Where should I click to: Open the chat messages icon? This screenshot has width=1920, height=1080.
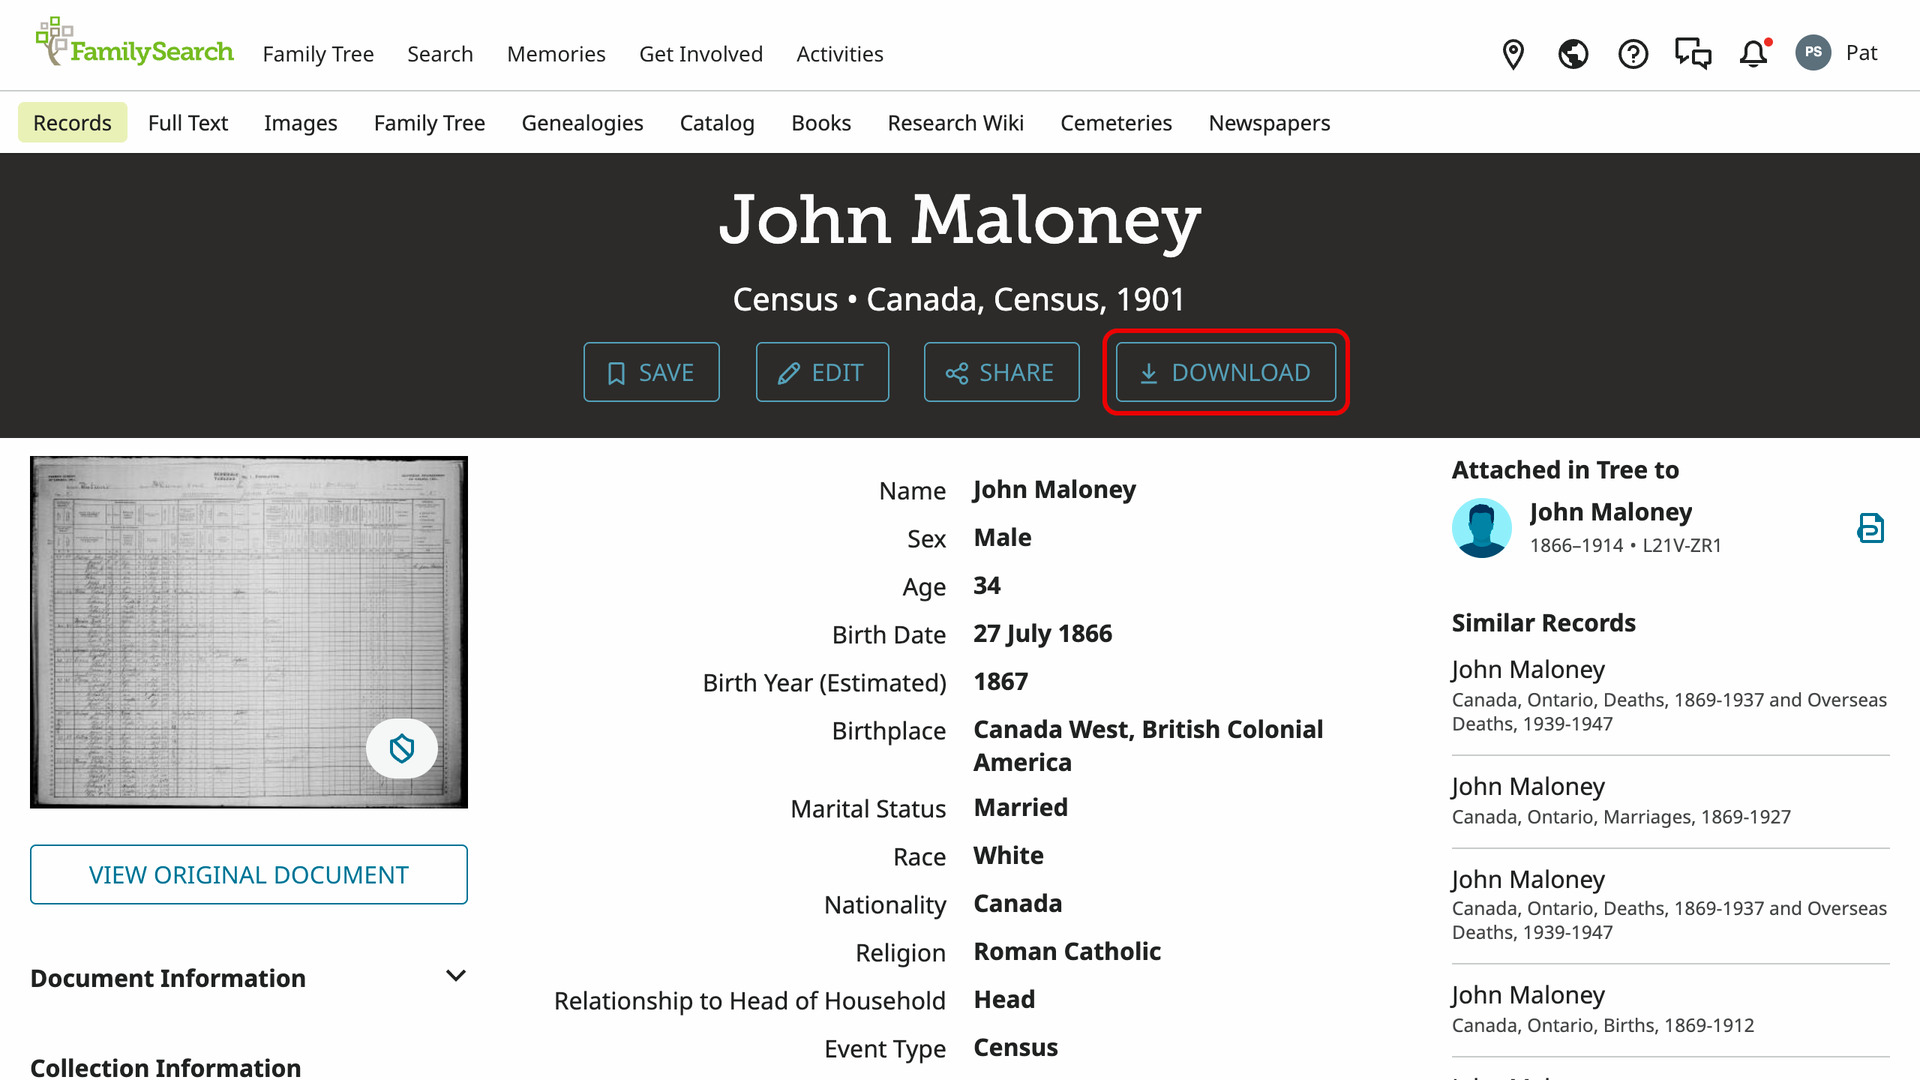pyautogui.click(x=1693, y=54)
